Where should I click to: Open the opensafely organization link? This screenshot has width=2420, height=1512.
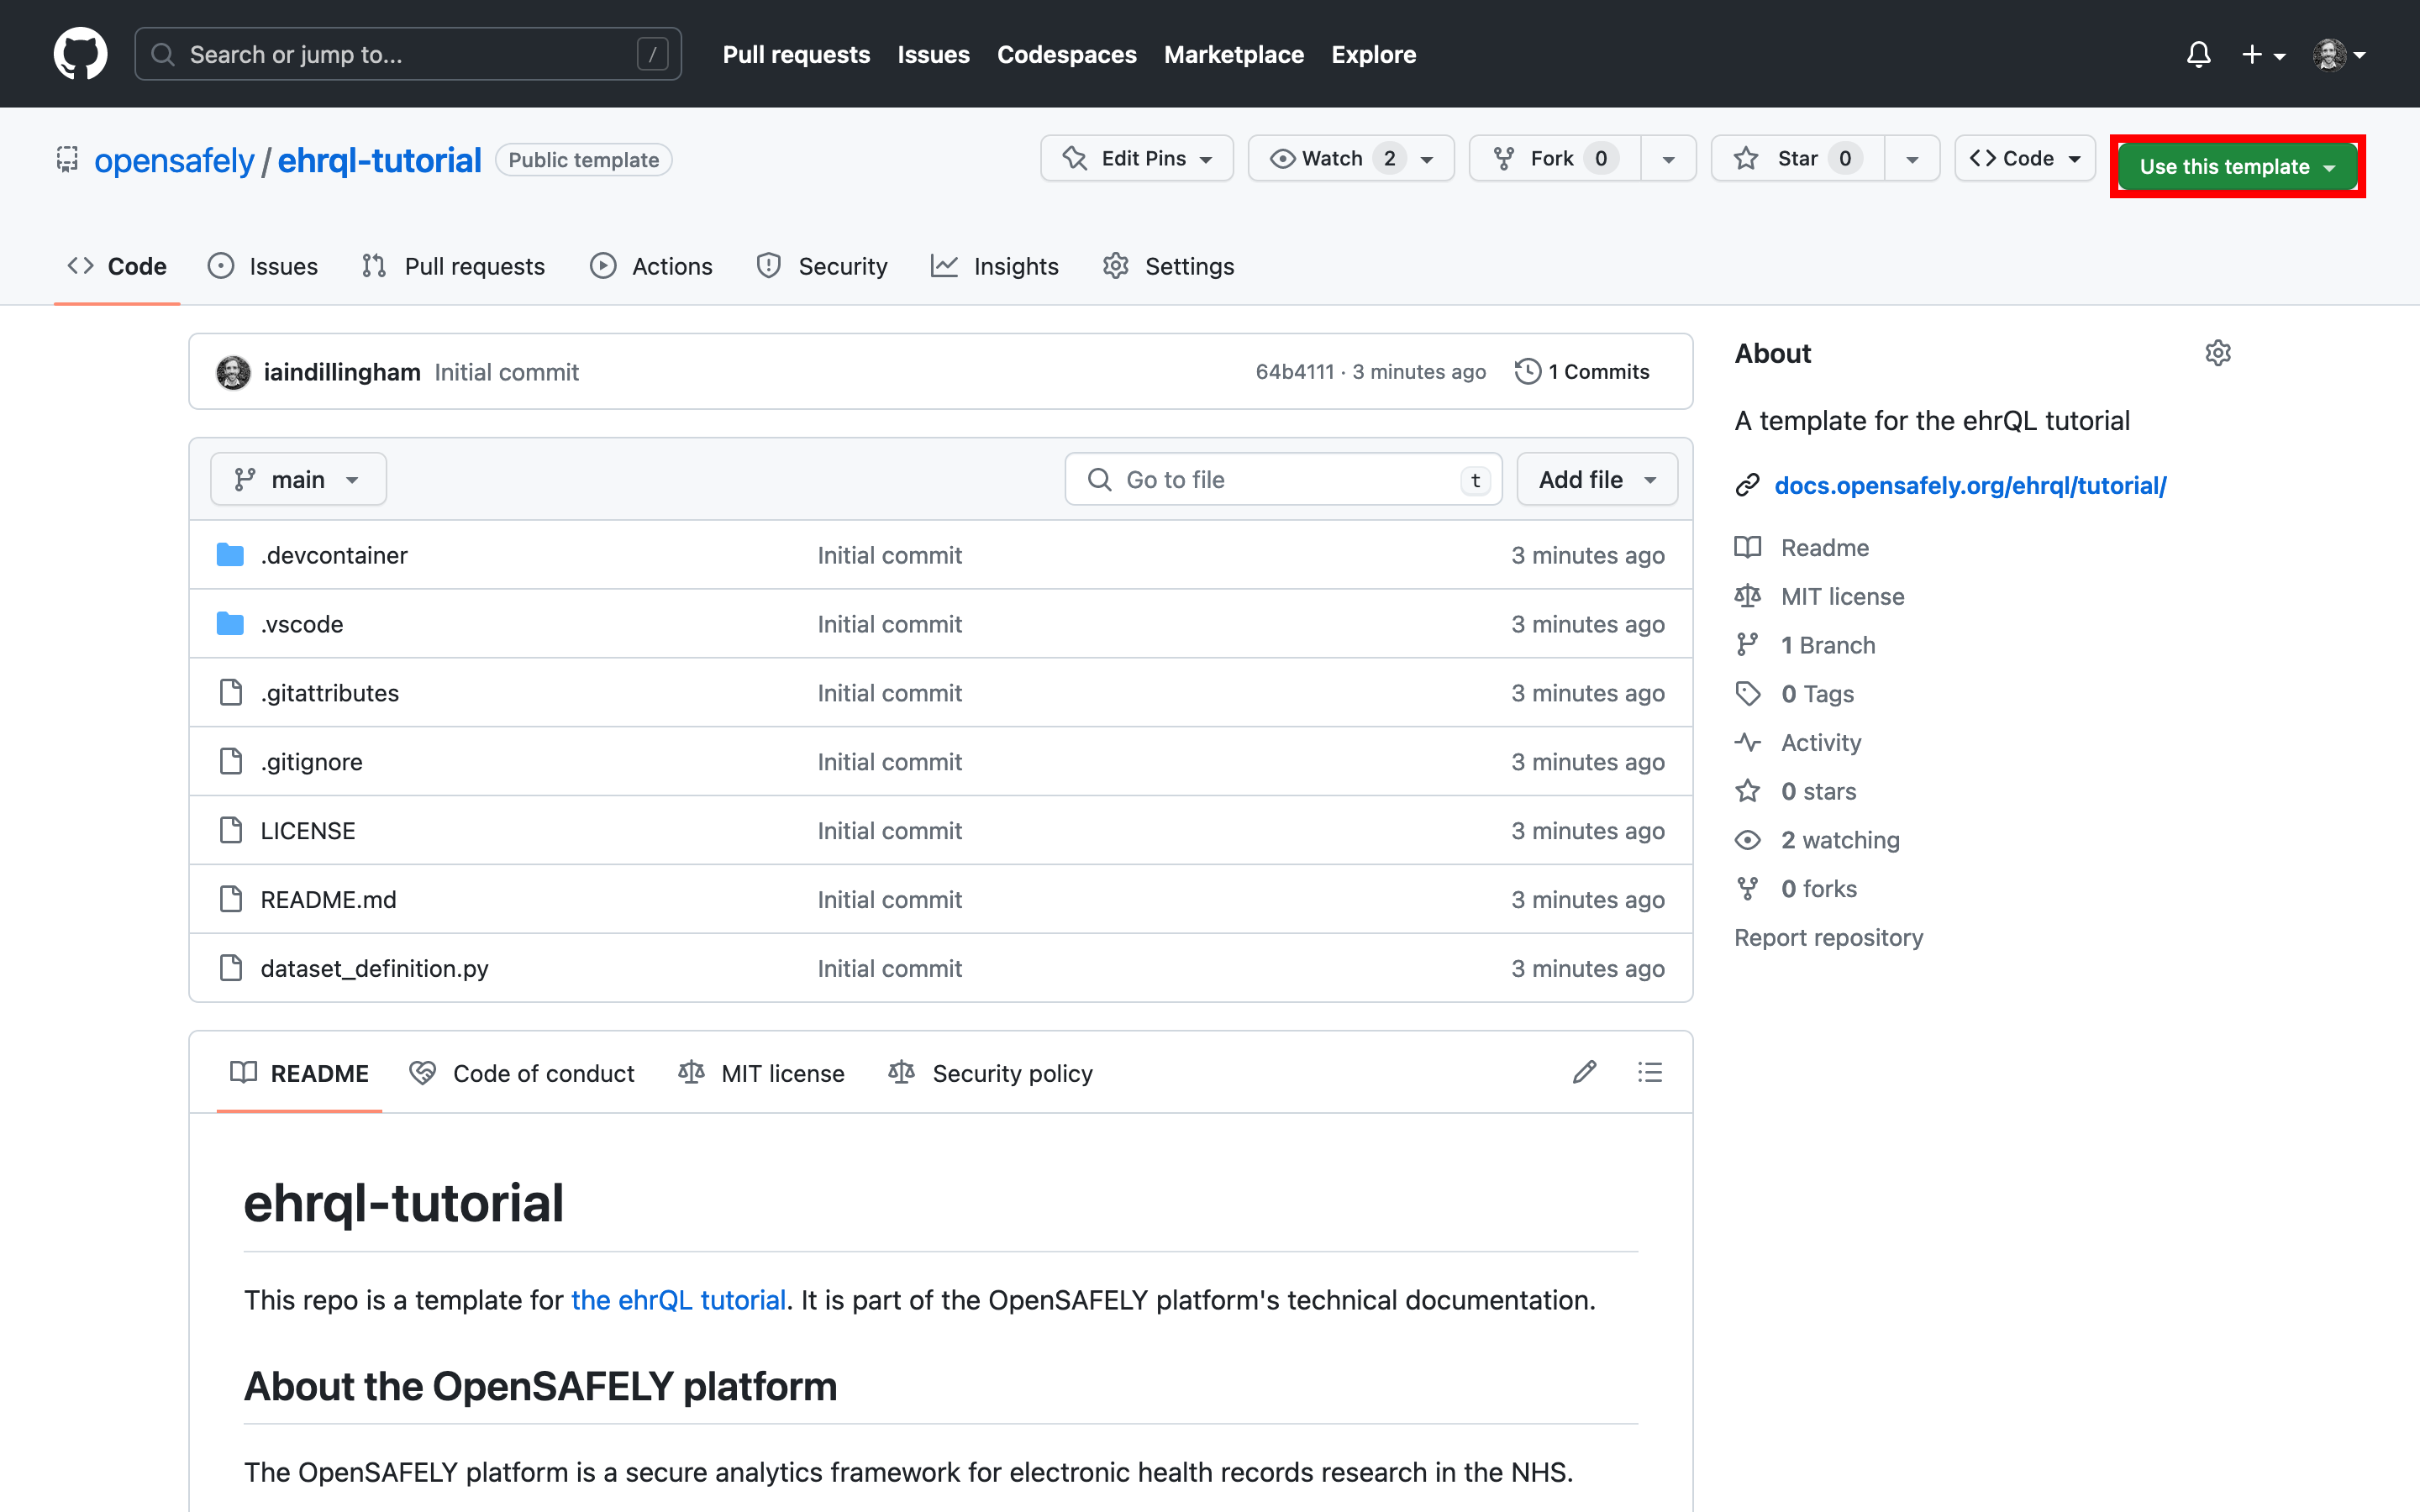(x=174, y=160)
